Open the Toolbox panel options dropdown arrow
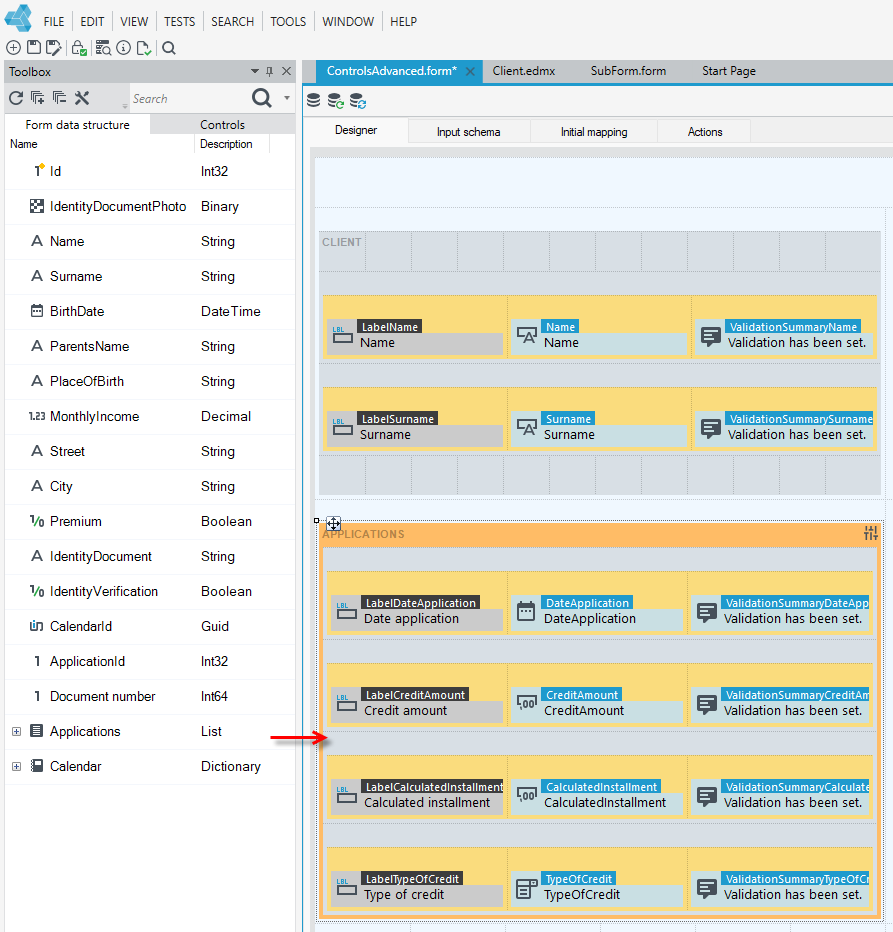The image size is (893, 932). point(254,71)
